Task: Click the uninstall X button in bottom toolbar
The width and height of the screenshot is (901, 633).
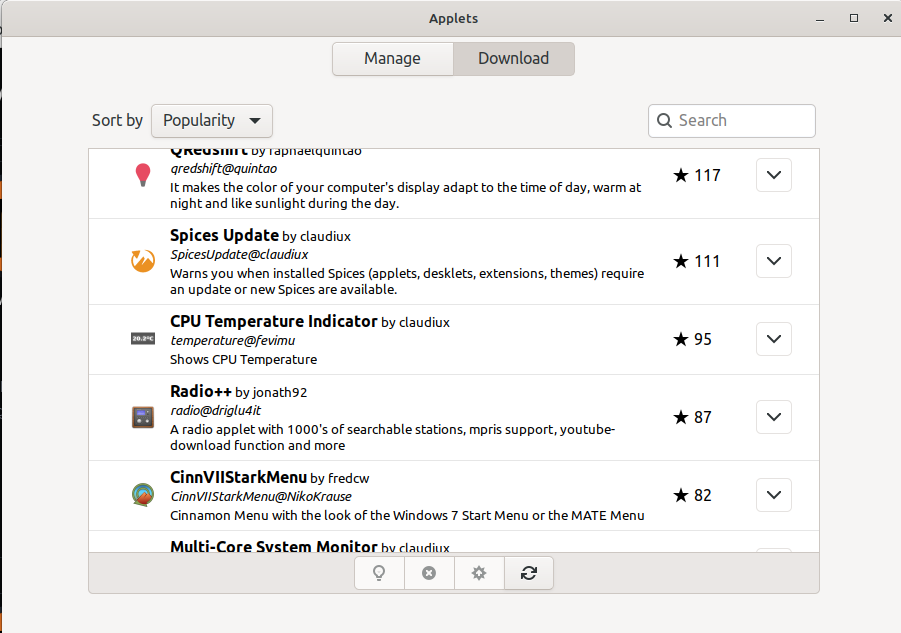Action: pyautogui.click(x=429, y=573)
